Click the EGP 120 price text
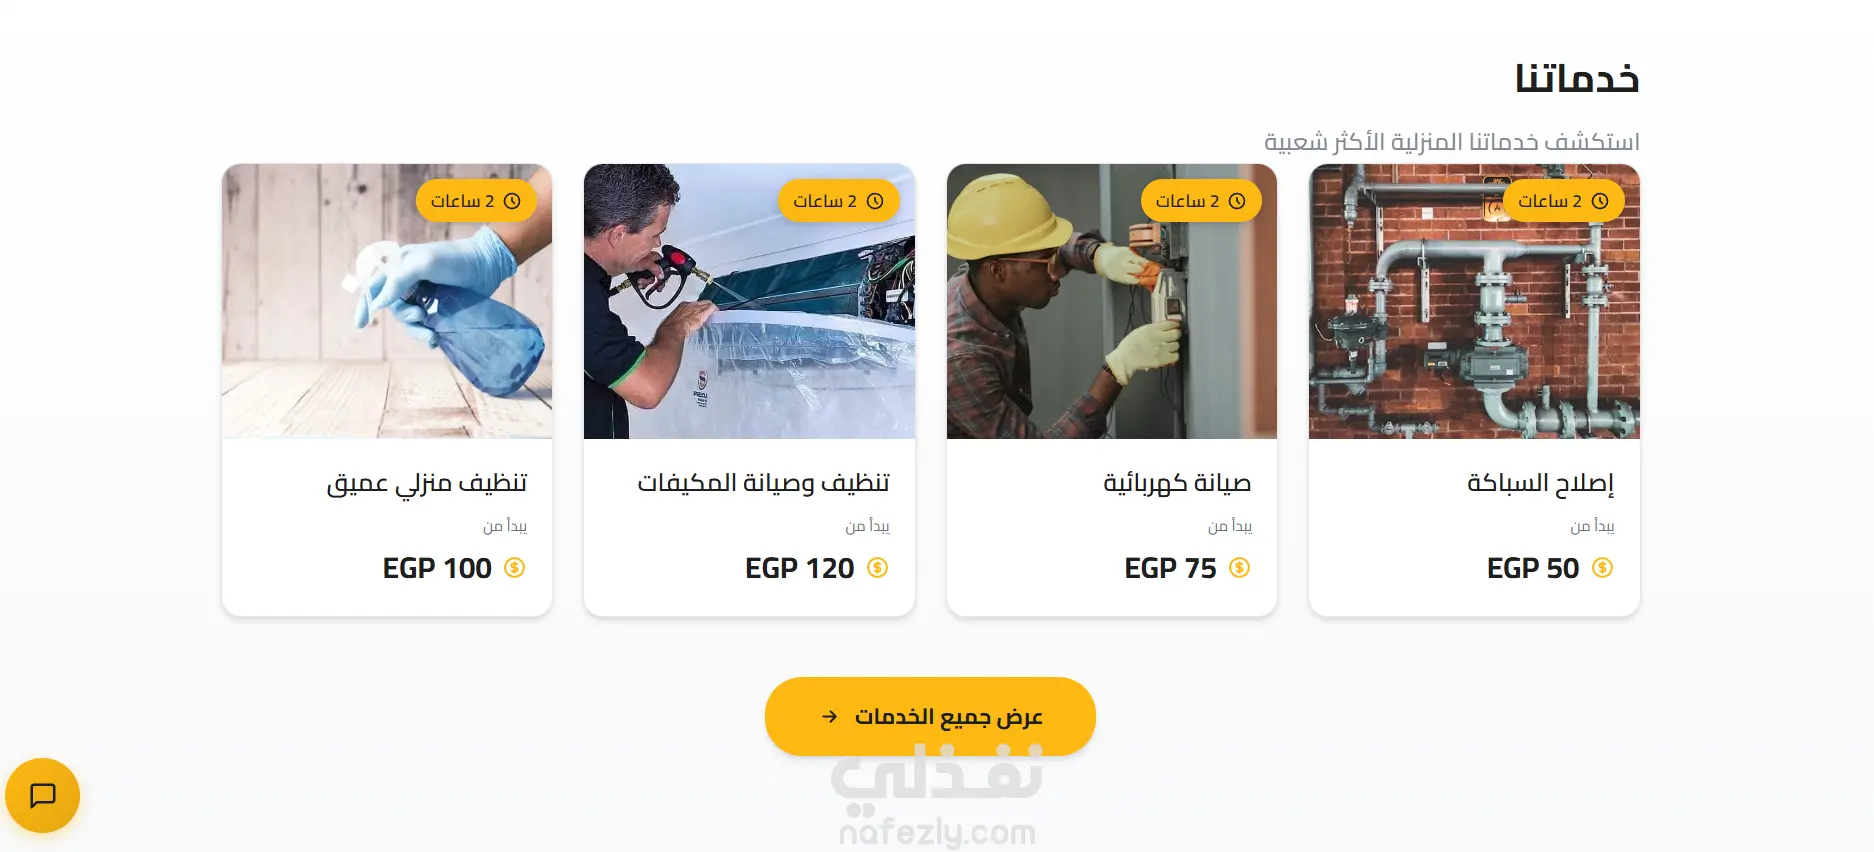The width and height of the screenshot is (1874, 852). [799, 568]
